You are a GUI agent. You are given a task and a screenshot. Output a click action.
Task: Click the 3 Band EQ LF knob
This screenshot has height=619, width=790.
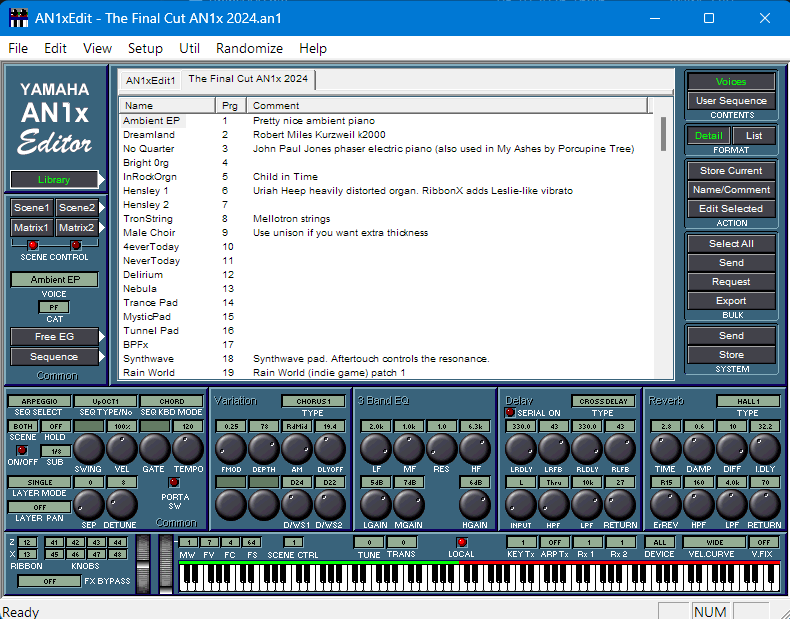tap(376, 448)
